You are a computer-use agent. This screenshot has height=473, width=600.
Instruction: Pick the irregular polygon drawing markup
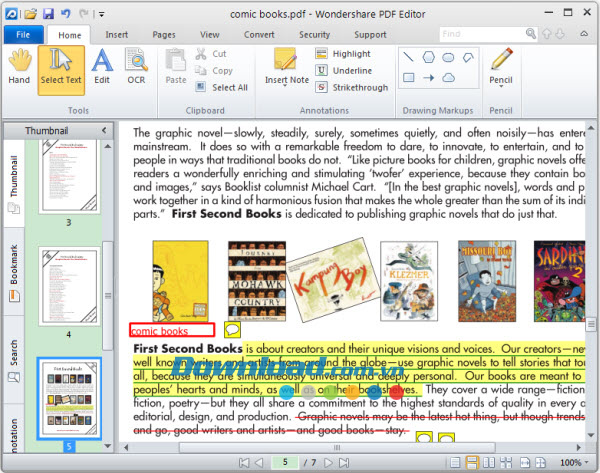(x=468, y=57)
